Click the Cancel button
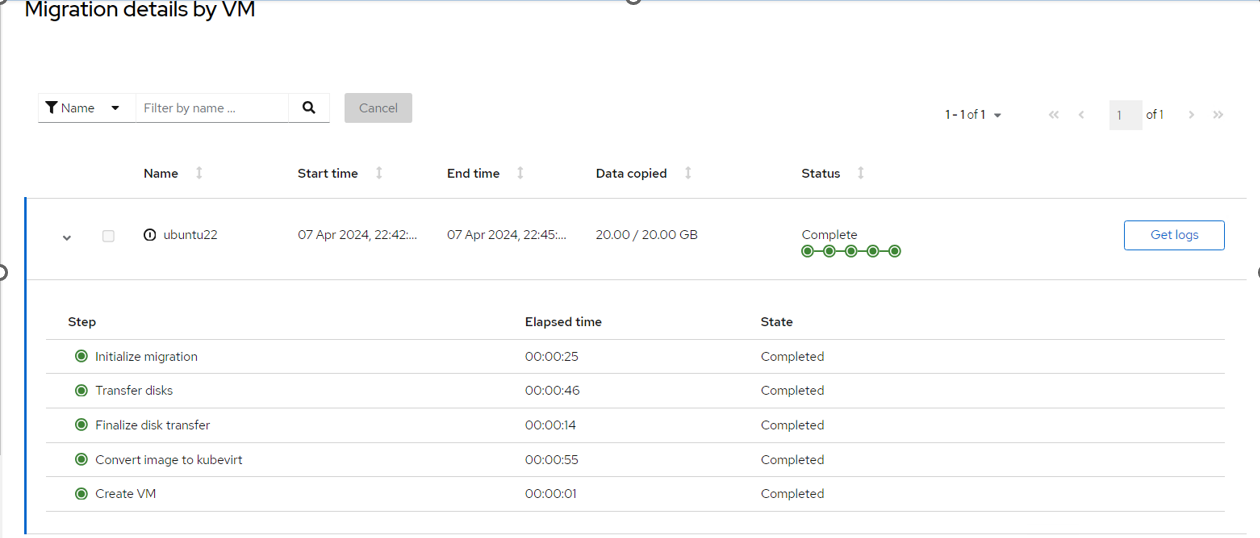This screenshot has height=538, width=1260. (x=378, y=108)
